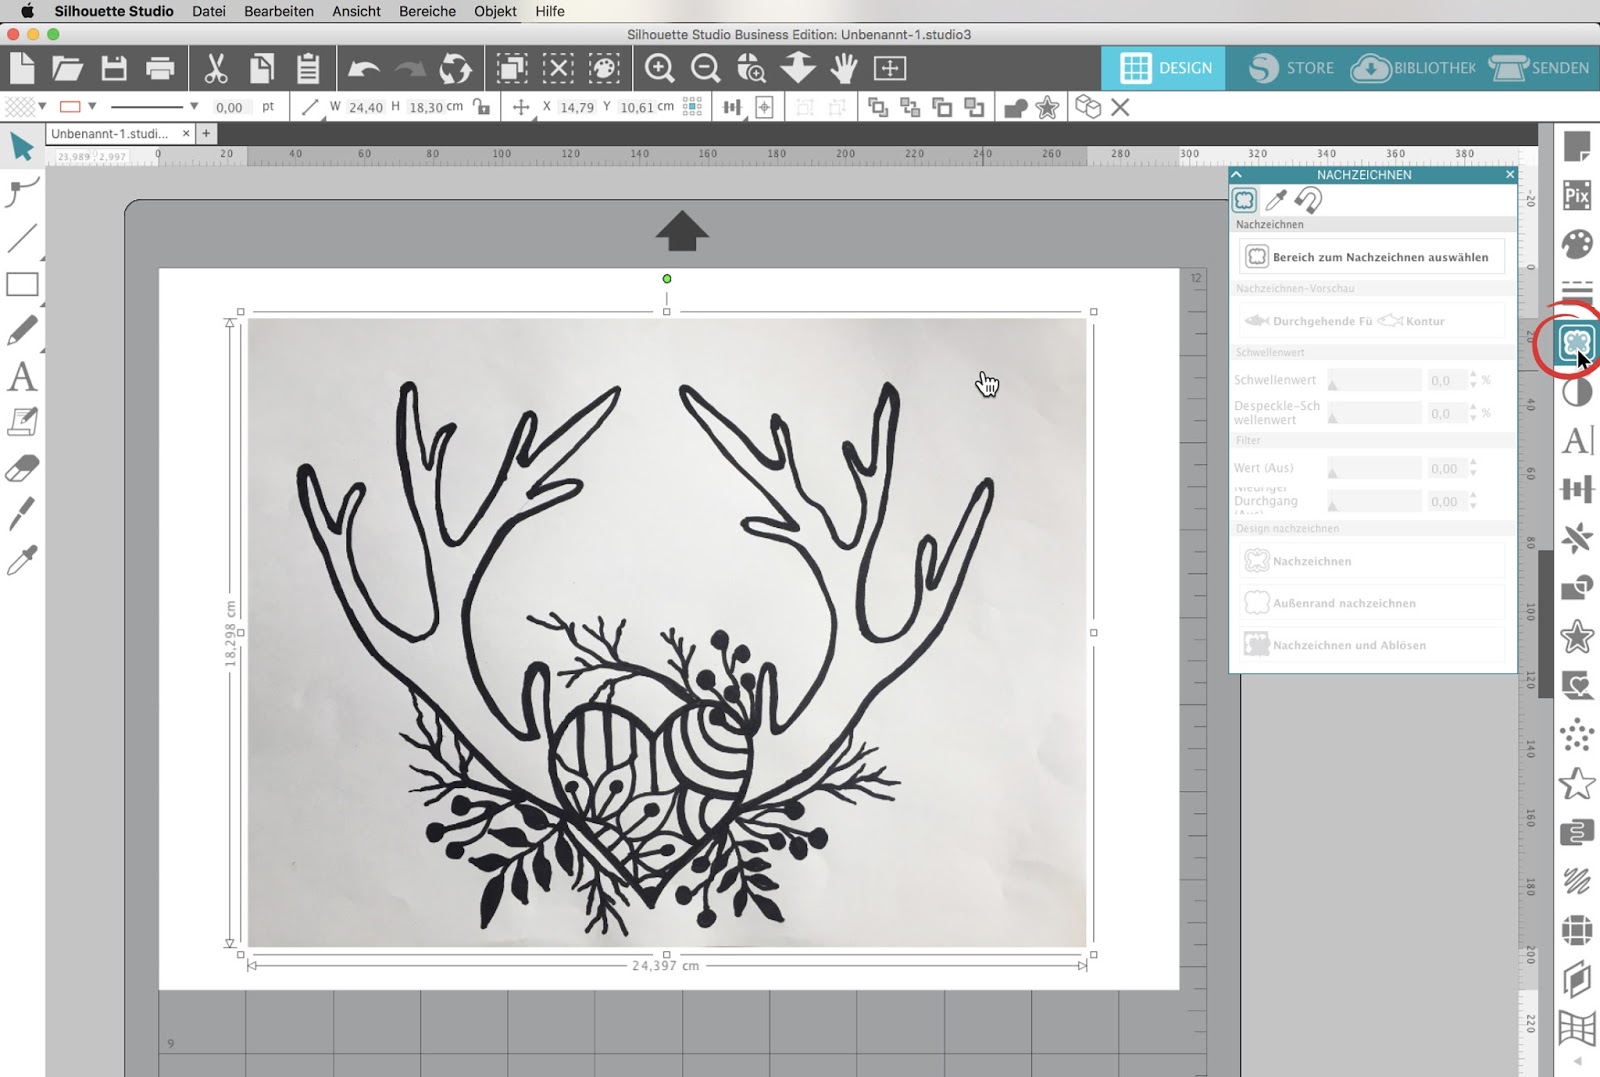Select the Eyedropper tool in left toolbar

click(x=22, y=560)
